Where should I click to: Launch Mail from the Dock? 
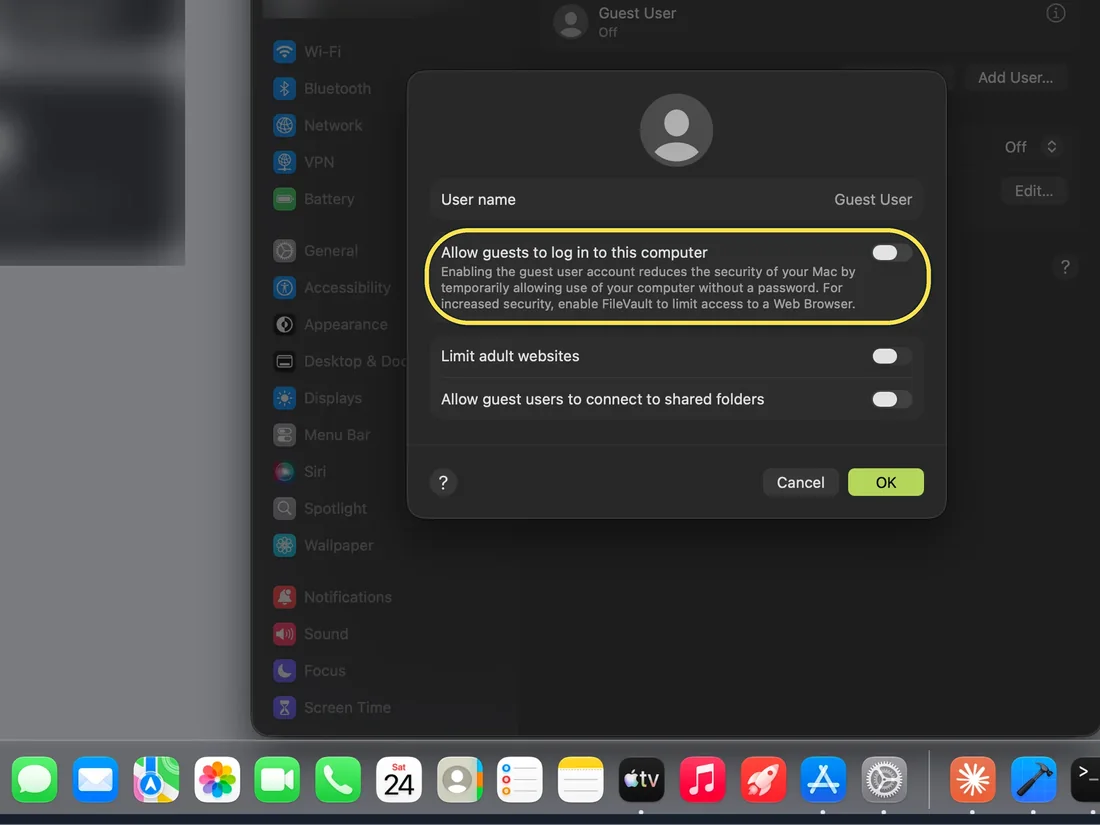click(95, 779)
